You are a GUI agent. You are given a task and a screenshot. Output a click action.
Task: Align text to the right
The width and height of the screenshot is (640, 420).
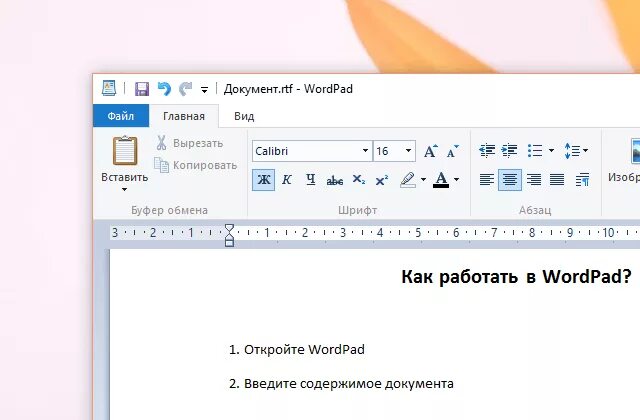point(534,180)
